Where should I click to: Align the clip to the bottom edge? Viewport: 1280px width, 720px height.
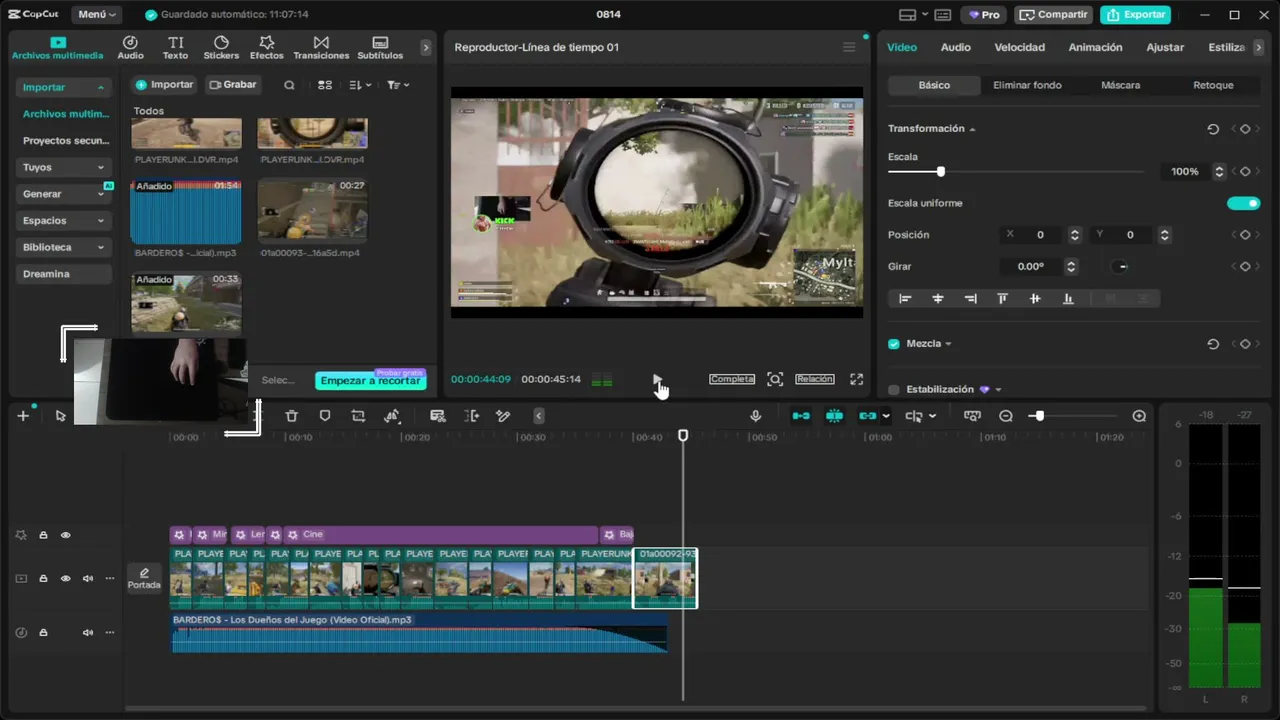coord(1068,298)
